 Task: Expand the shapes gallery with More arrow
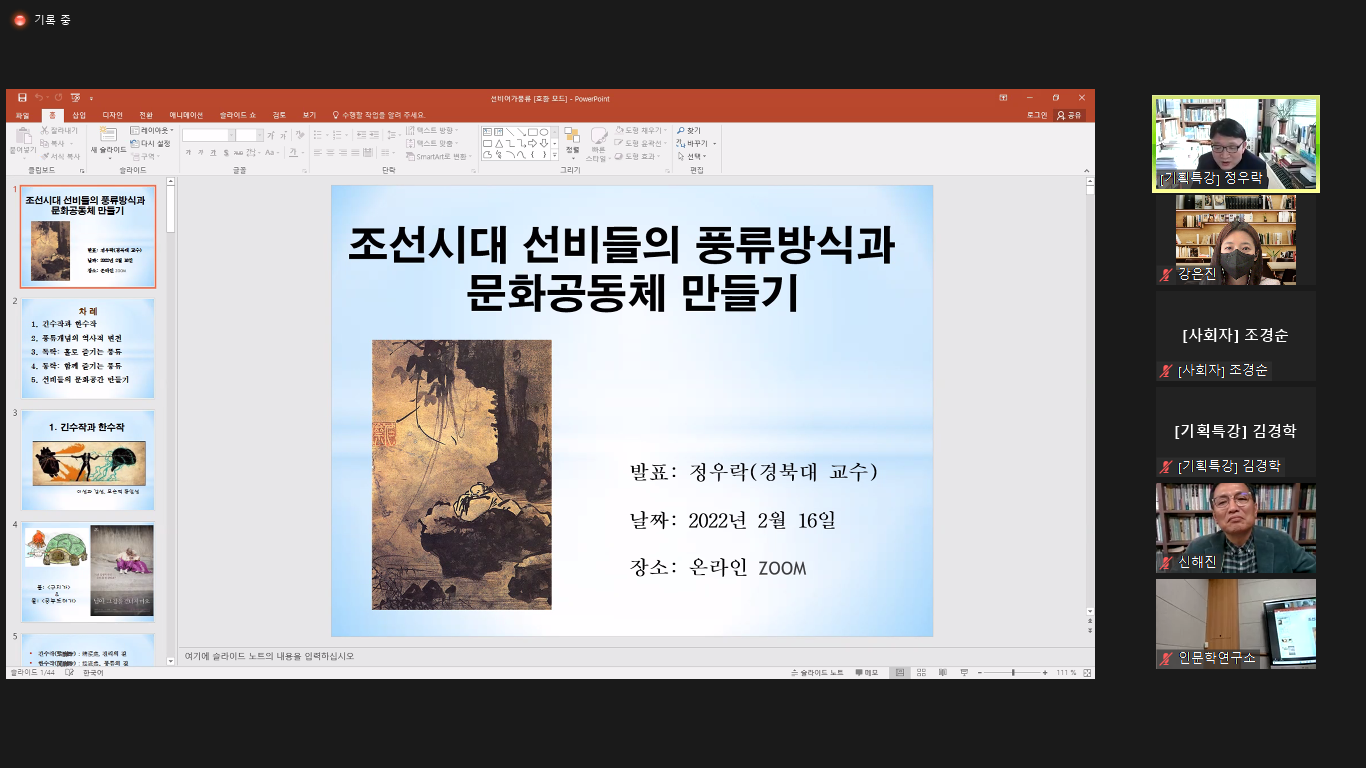554,155
